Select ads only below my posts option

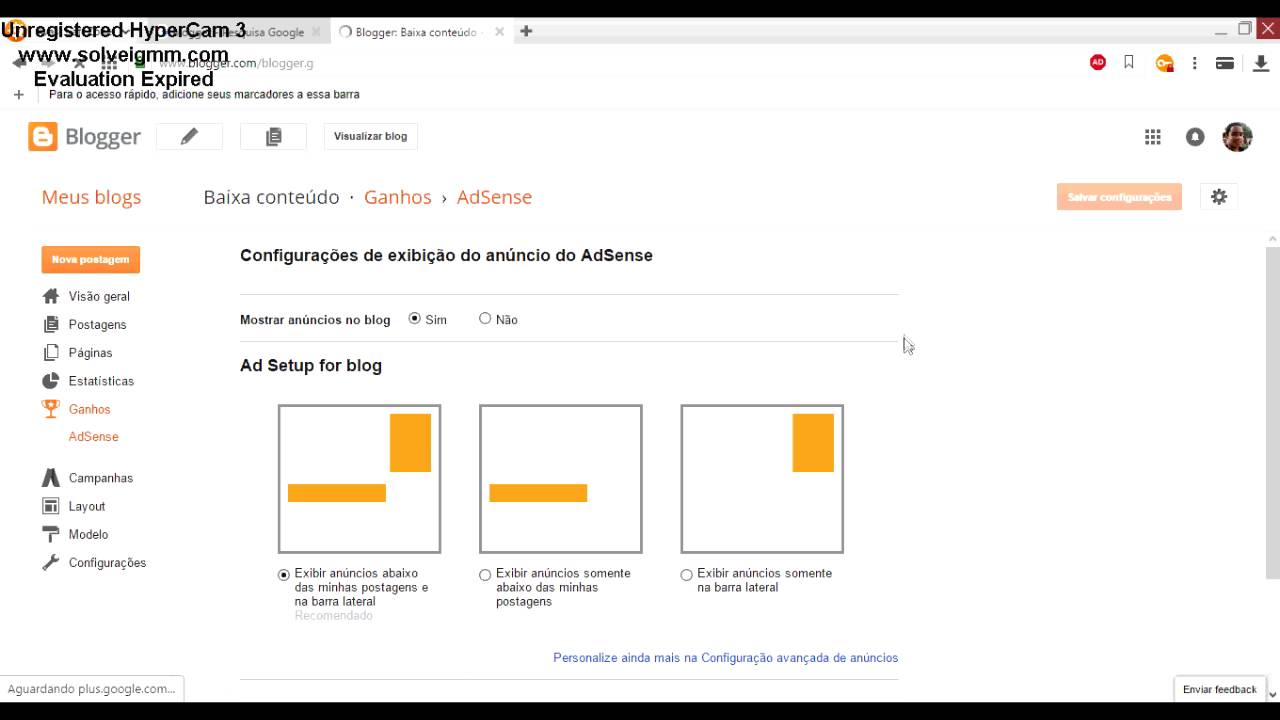tap(485, 575)
